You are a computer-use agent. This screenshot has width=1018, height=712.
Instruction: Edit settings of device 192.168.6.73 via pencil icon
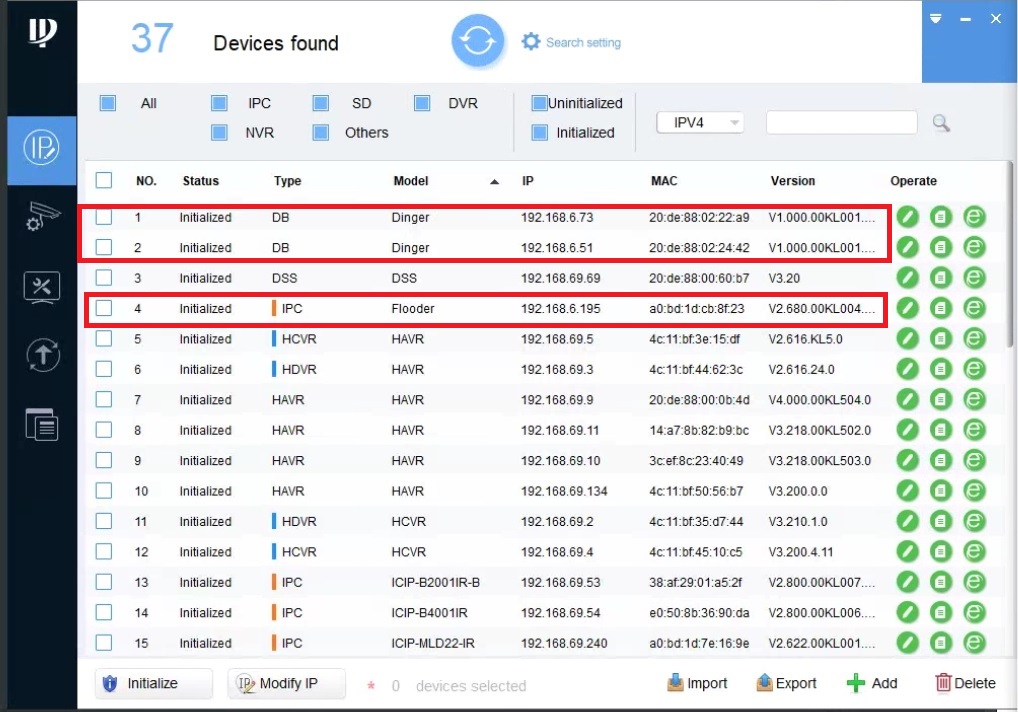point(906,217)
